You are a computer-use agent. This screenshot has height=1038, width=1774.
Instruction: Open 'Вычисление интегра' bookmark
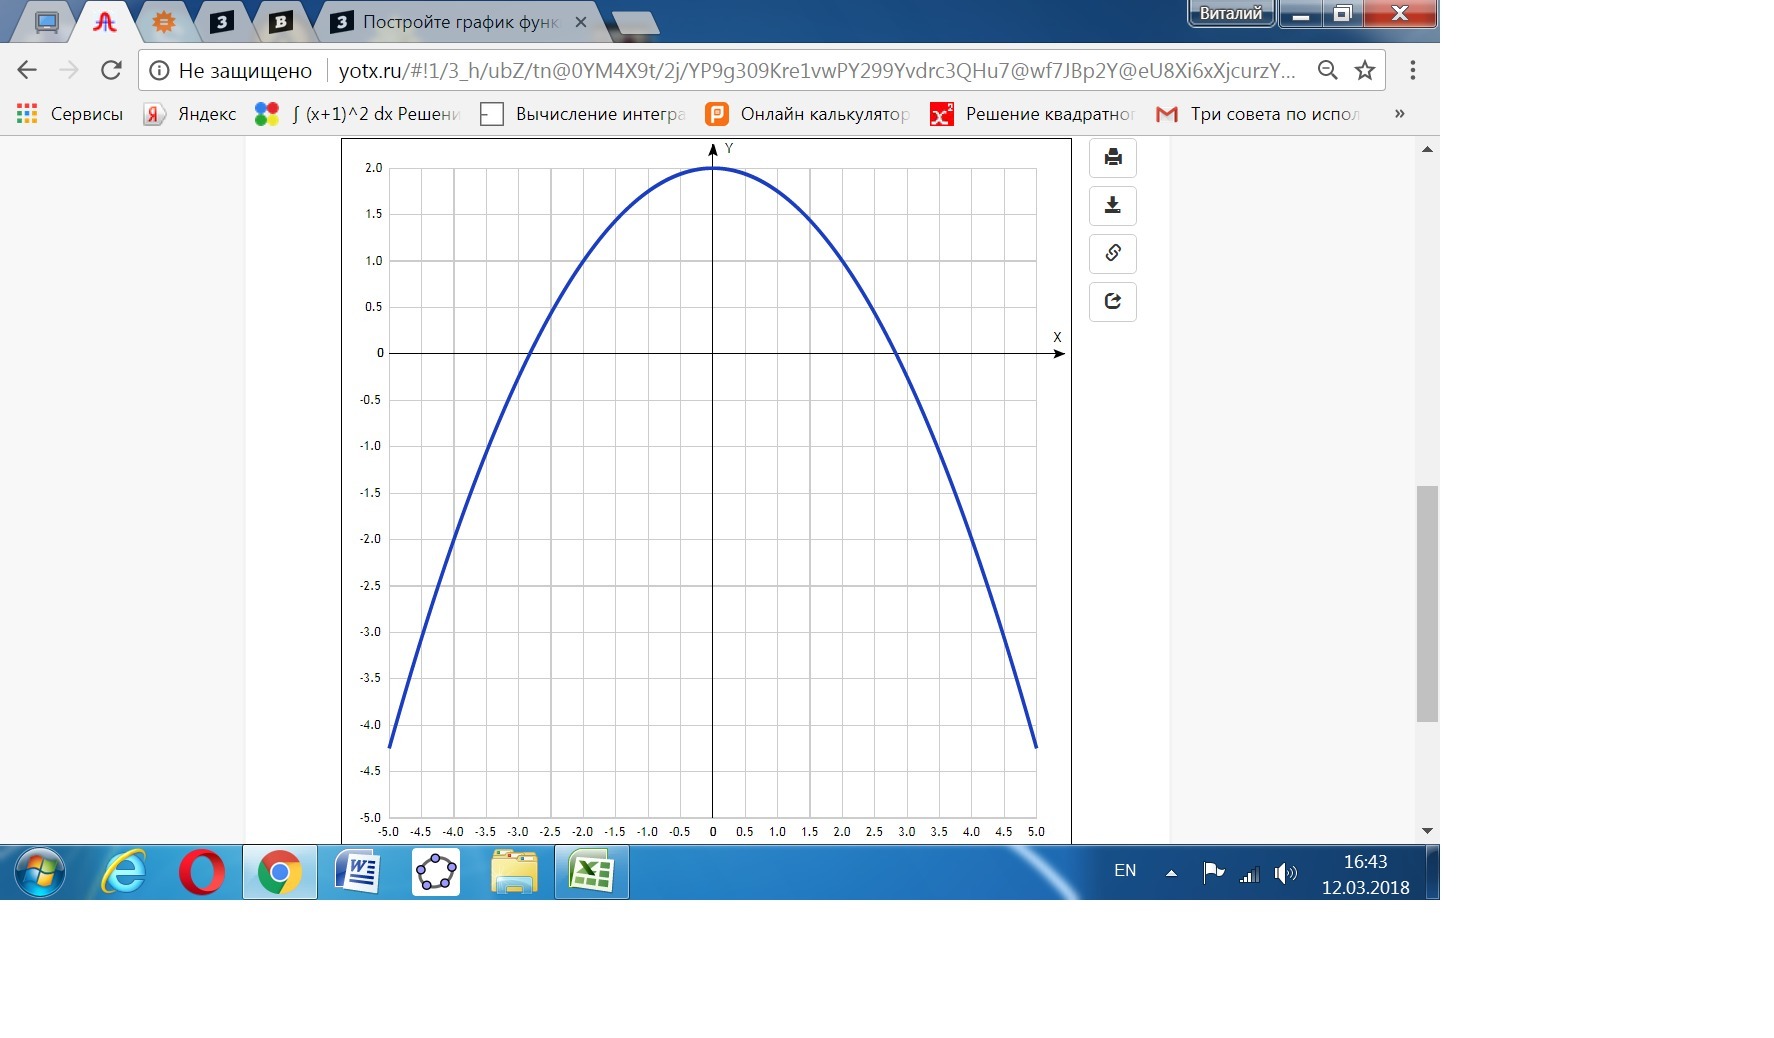(584, 114)
